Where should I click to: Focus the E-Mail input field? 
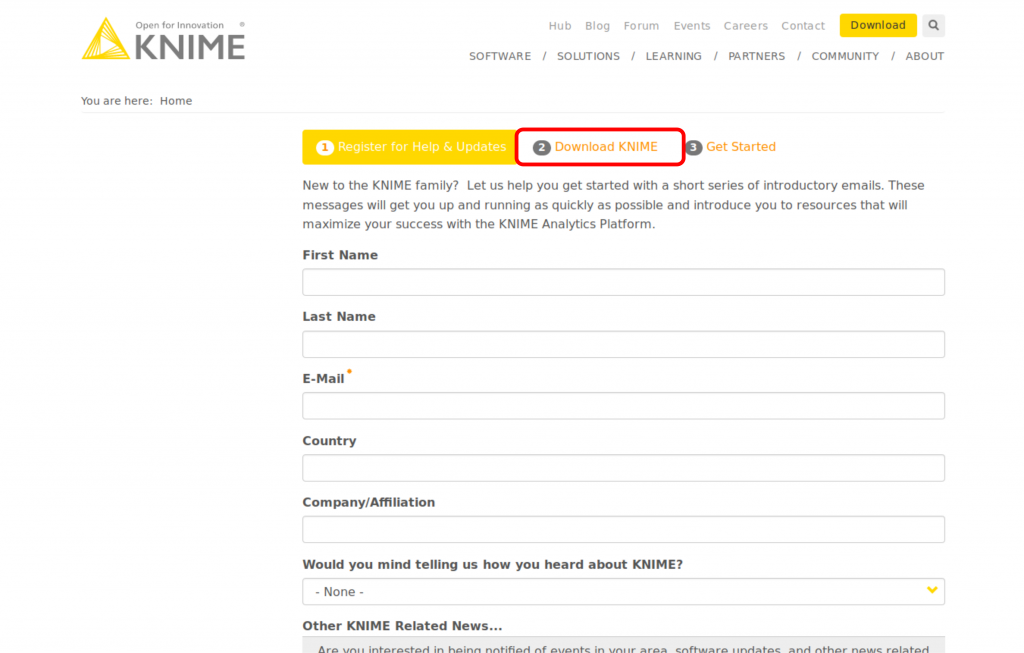623,406
